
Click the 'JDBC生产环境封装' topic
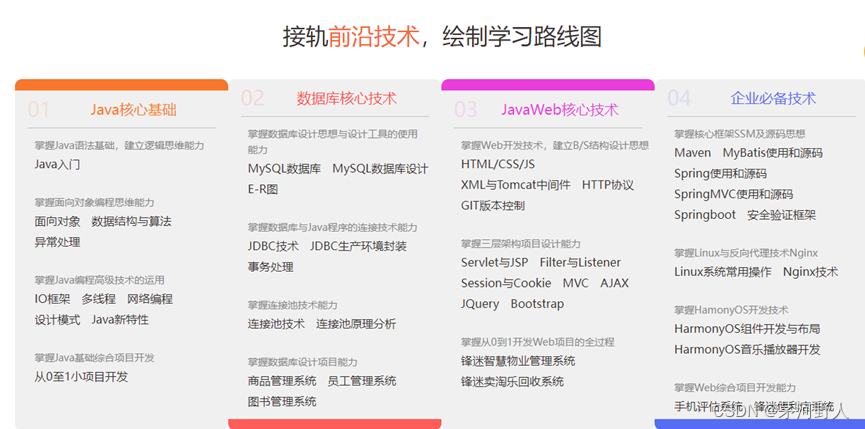coord(358,246)
